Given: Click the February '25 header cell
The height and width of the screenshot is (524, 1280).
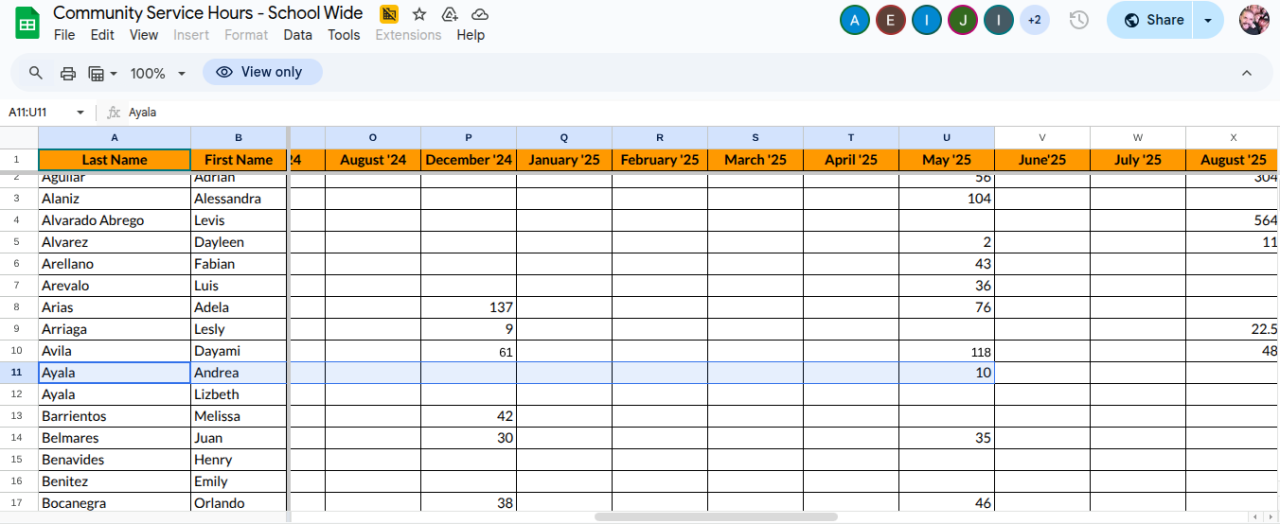Looking at the screenshot, I should coord(659,160).
